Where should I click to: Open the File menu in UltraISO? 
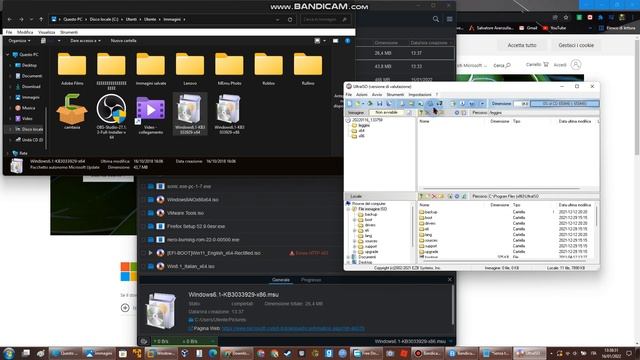tap(349, 95)
